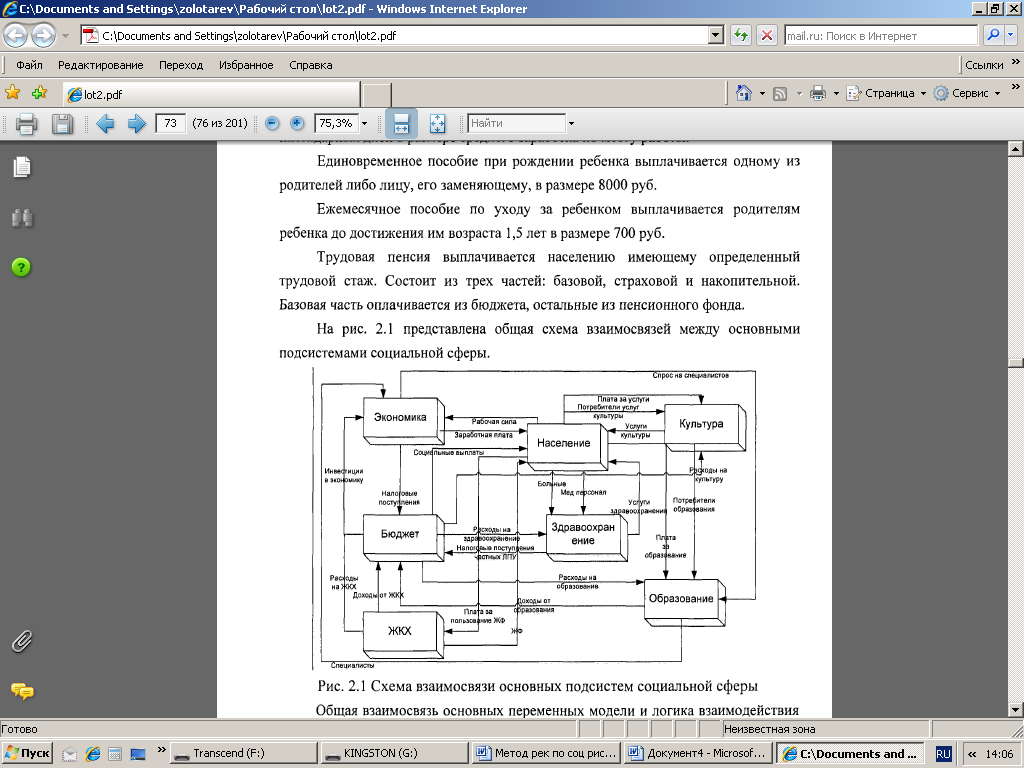Click the Найти find text field

[x=517, y=123]
